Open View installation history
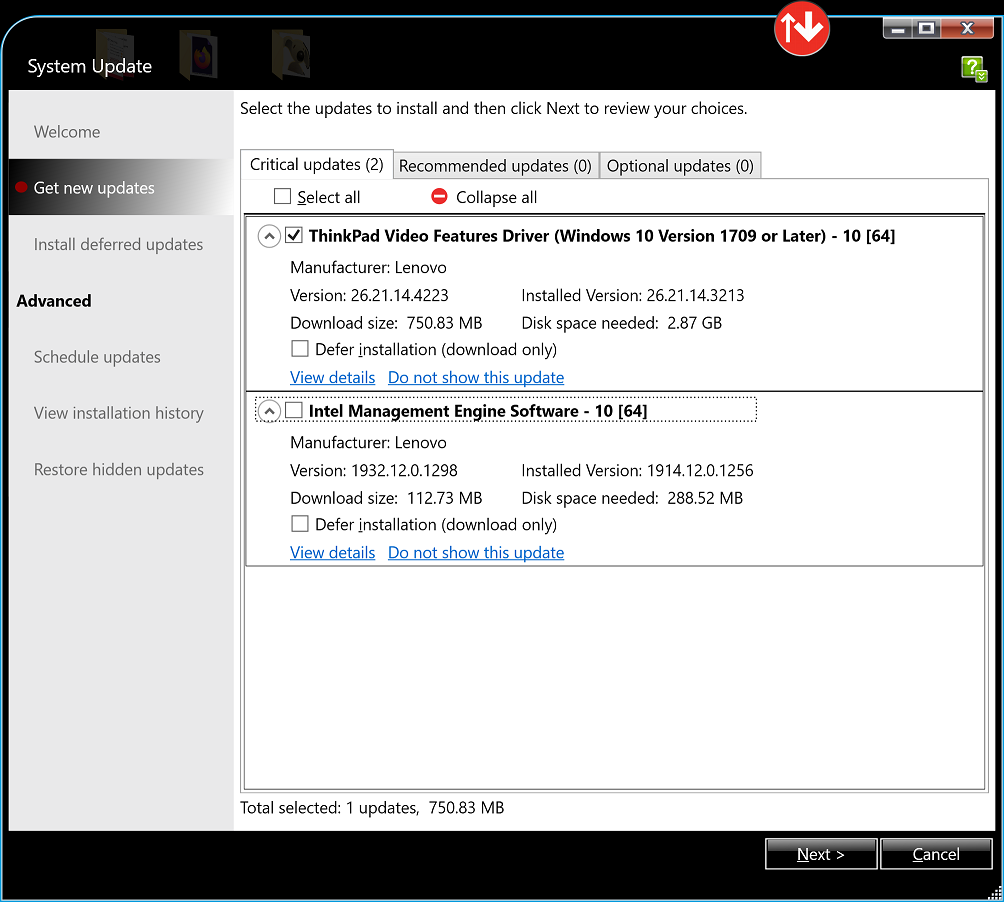 pyautogui.click(x=119, y=414)
